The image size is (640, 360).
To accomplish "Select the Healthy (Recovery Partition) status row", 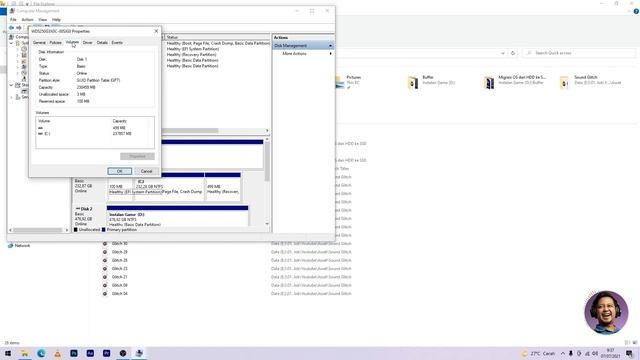I will point(191,54).
